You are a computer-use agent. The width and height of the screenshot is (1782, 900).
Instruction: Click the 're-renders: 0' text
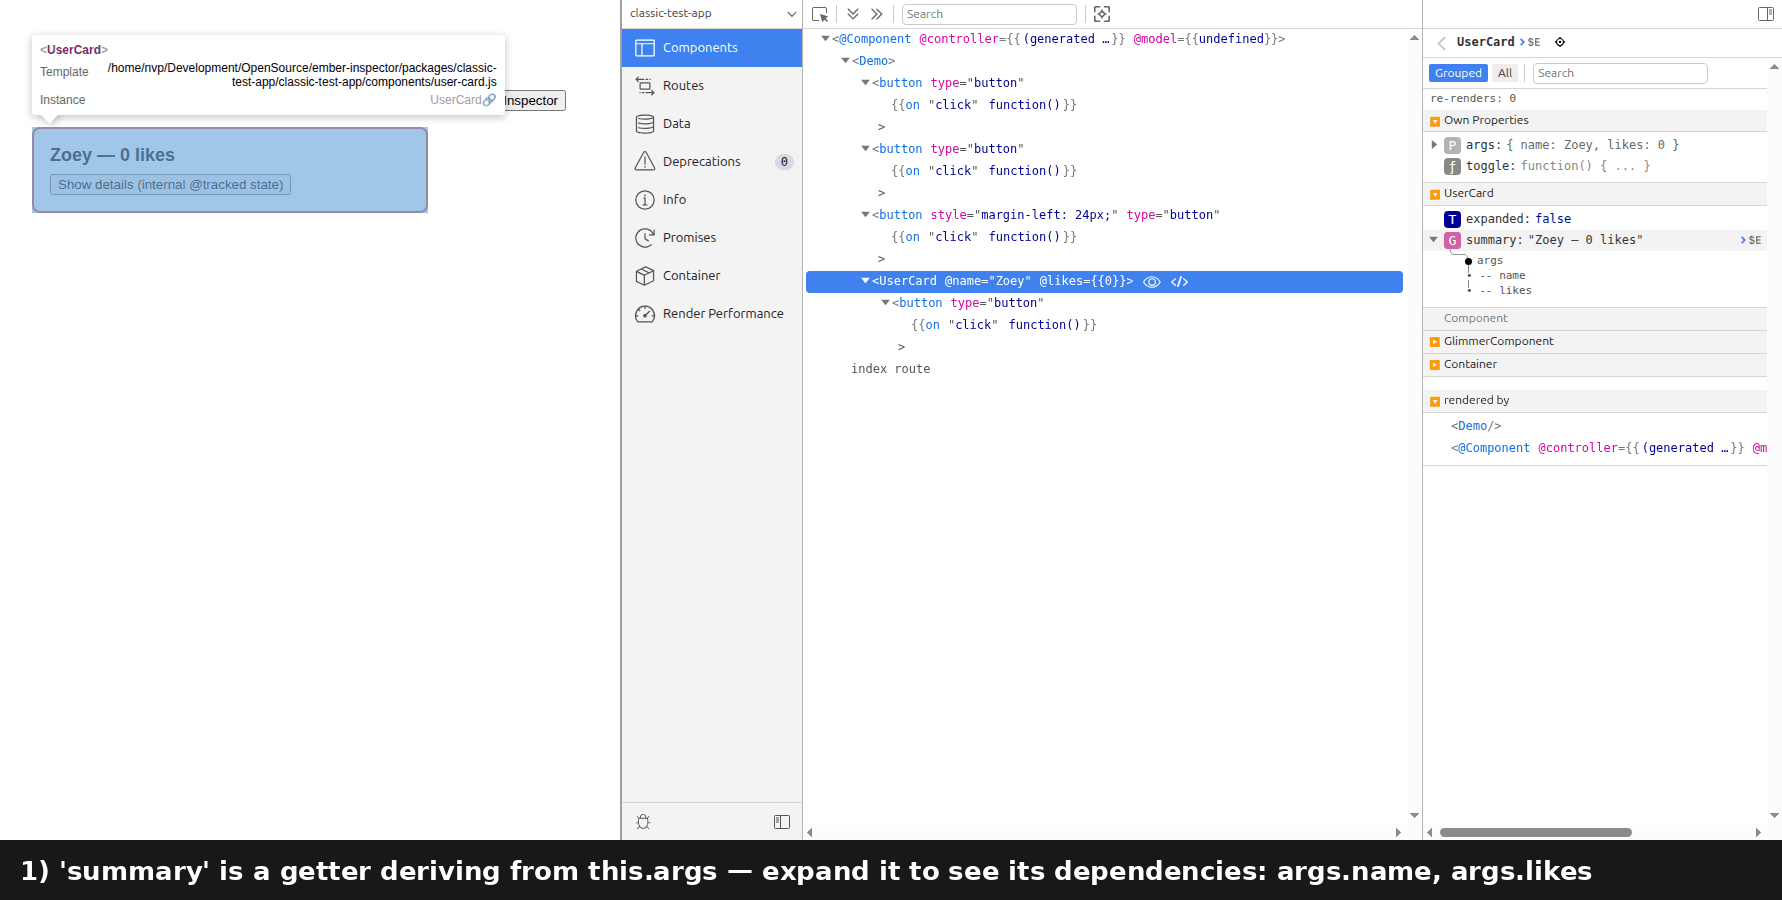1473,99
